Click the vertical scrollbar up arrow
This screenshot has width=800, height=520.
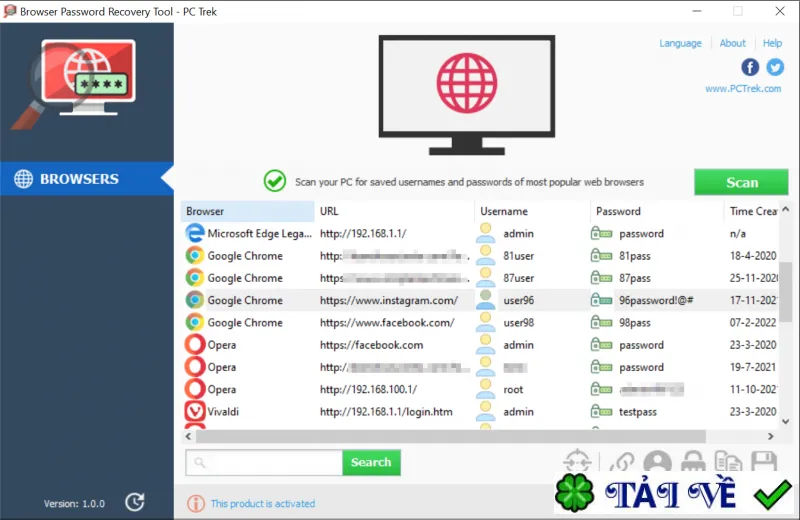[x=785, y=209]
